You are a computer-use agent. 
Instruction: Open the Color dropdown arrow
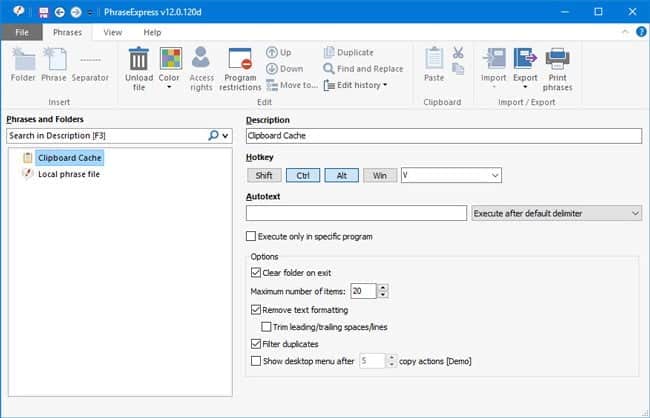(169, 87)
